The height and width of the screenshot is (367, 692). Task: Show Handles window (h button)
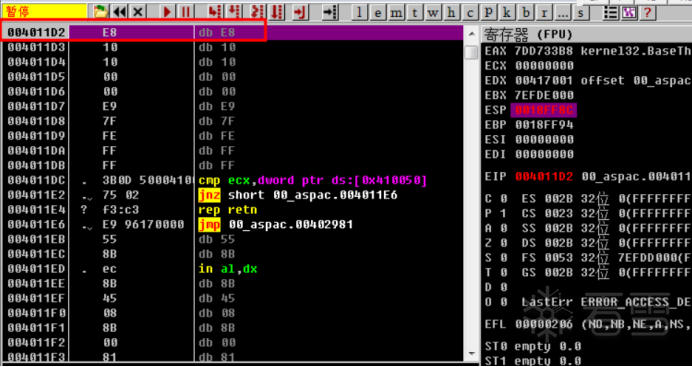point(451,12)
